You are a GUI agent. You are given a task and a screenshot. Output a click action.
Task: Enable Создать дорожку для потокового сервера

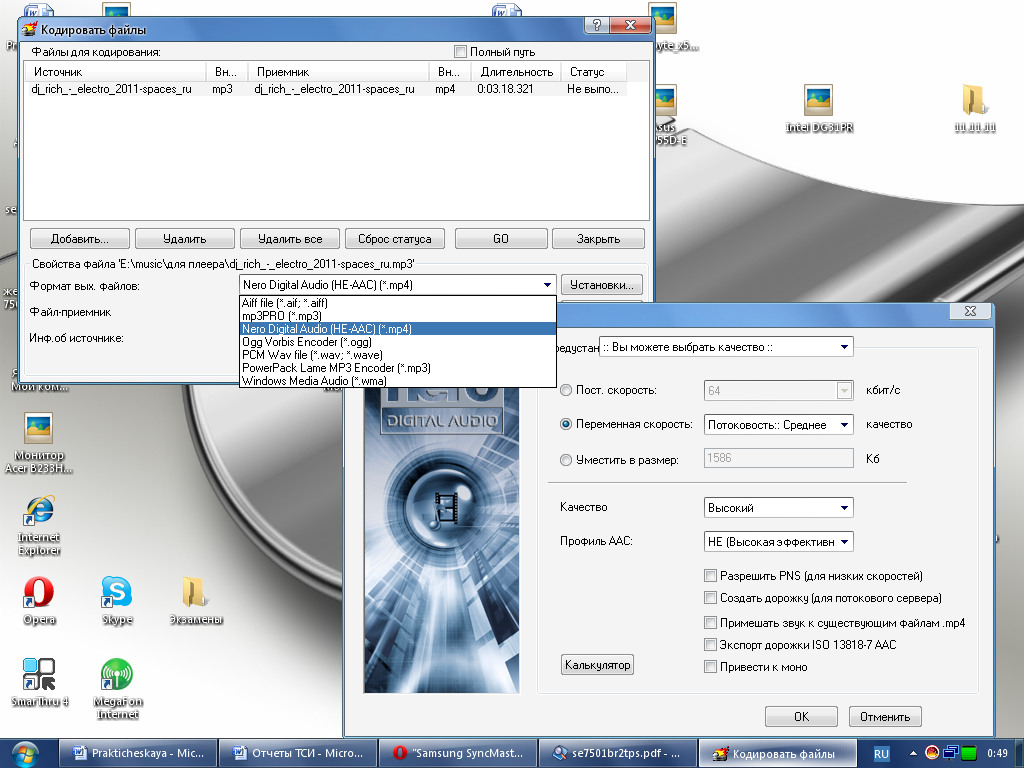click(711, 598)
